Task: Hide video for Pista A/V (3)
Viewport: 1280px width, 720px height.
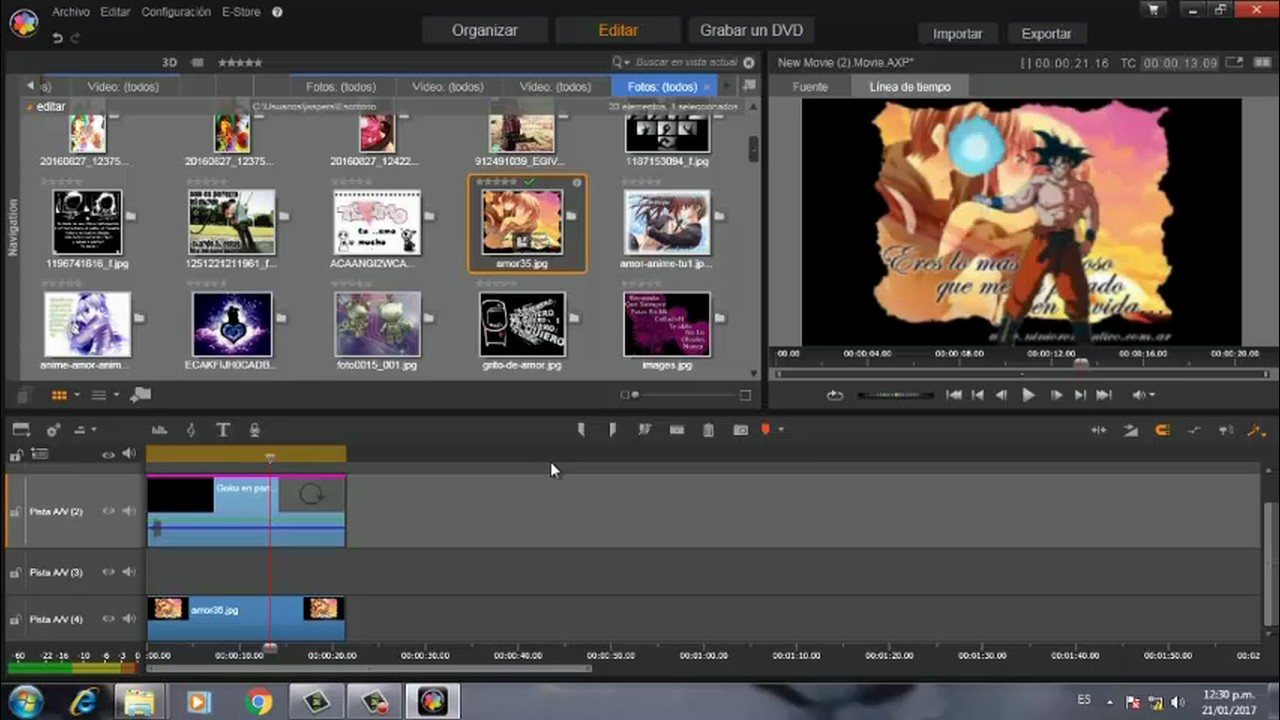Action: (109, 572)
